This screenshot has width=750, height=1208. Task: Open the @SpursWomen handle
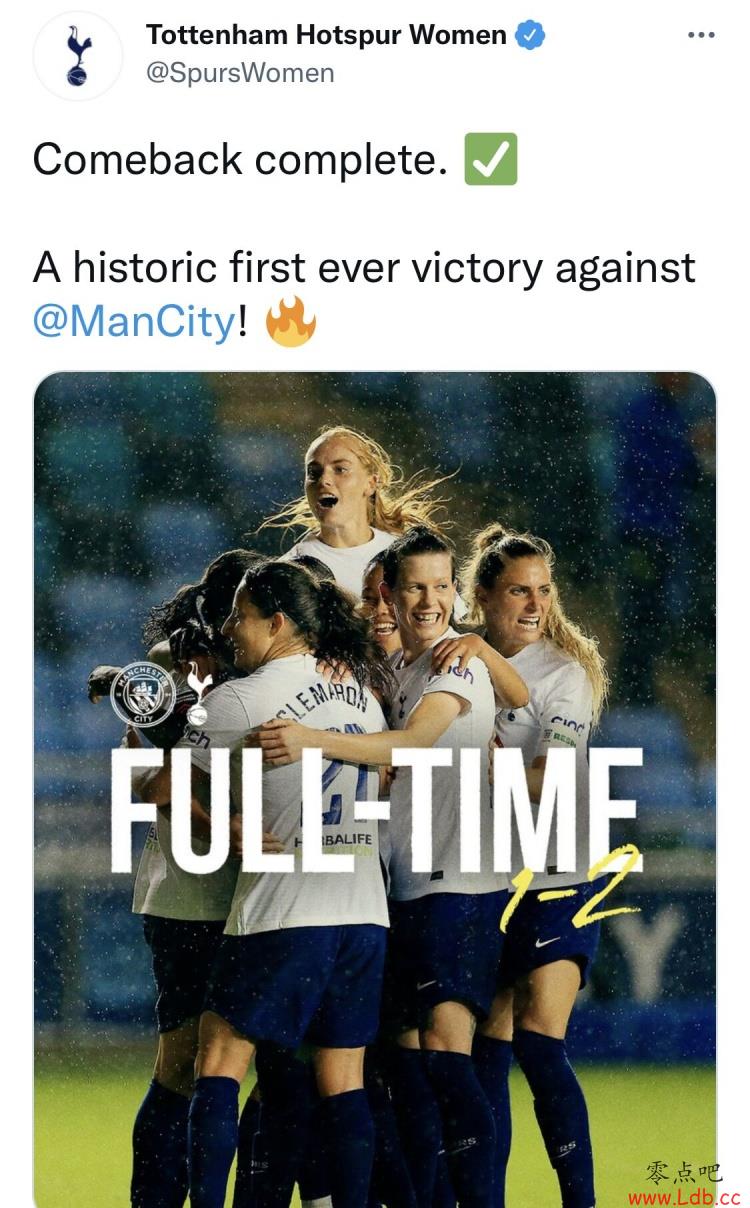[240, 73]
